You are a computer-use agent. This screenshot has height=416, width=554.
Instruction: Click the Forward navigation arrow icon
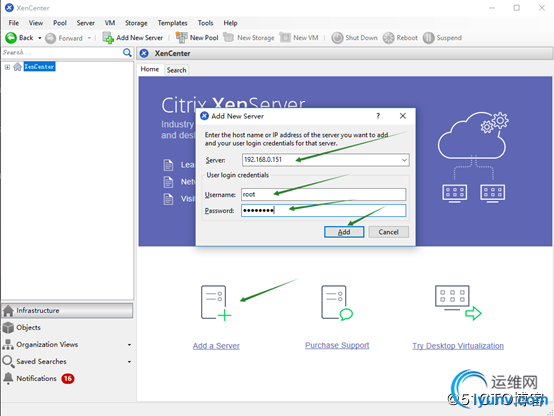51,38
